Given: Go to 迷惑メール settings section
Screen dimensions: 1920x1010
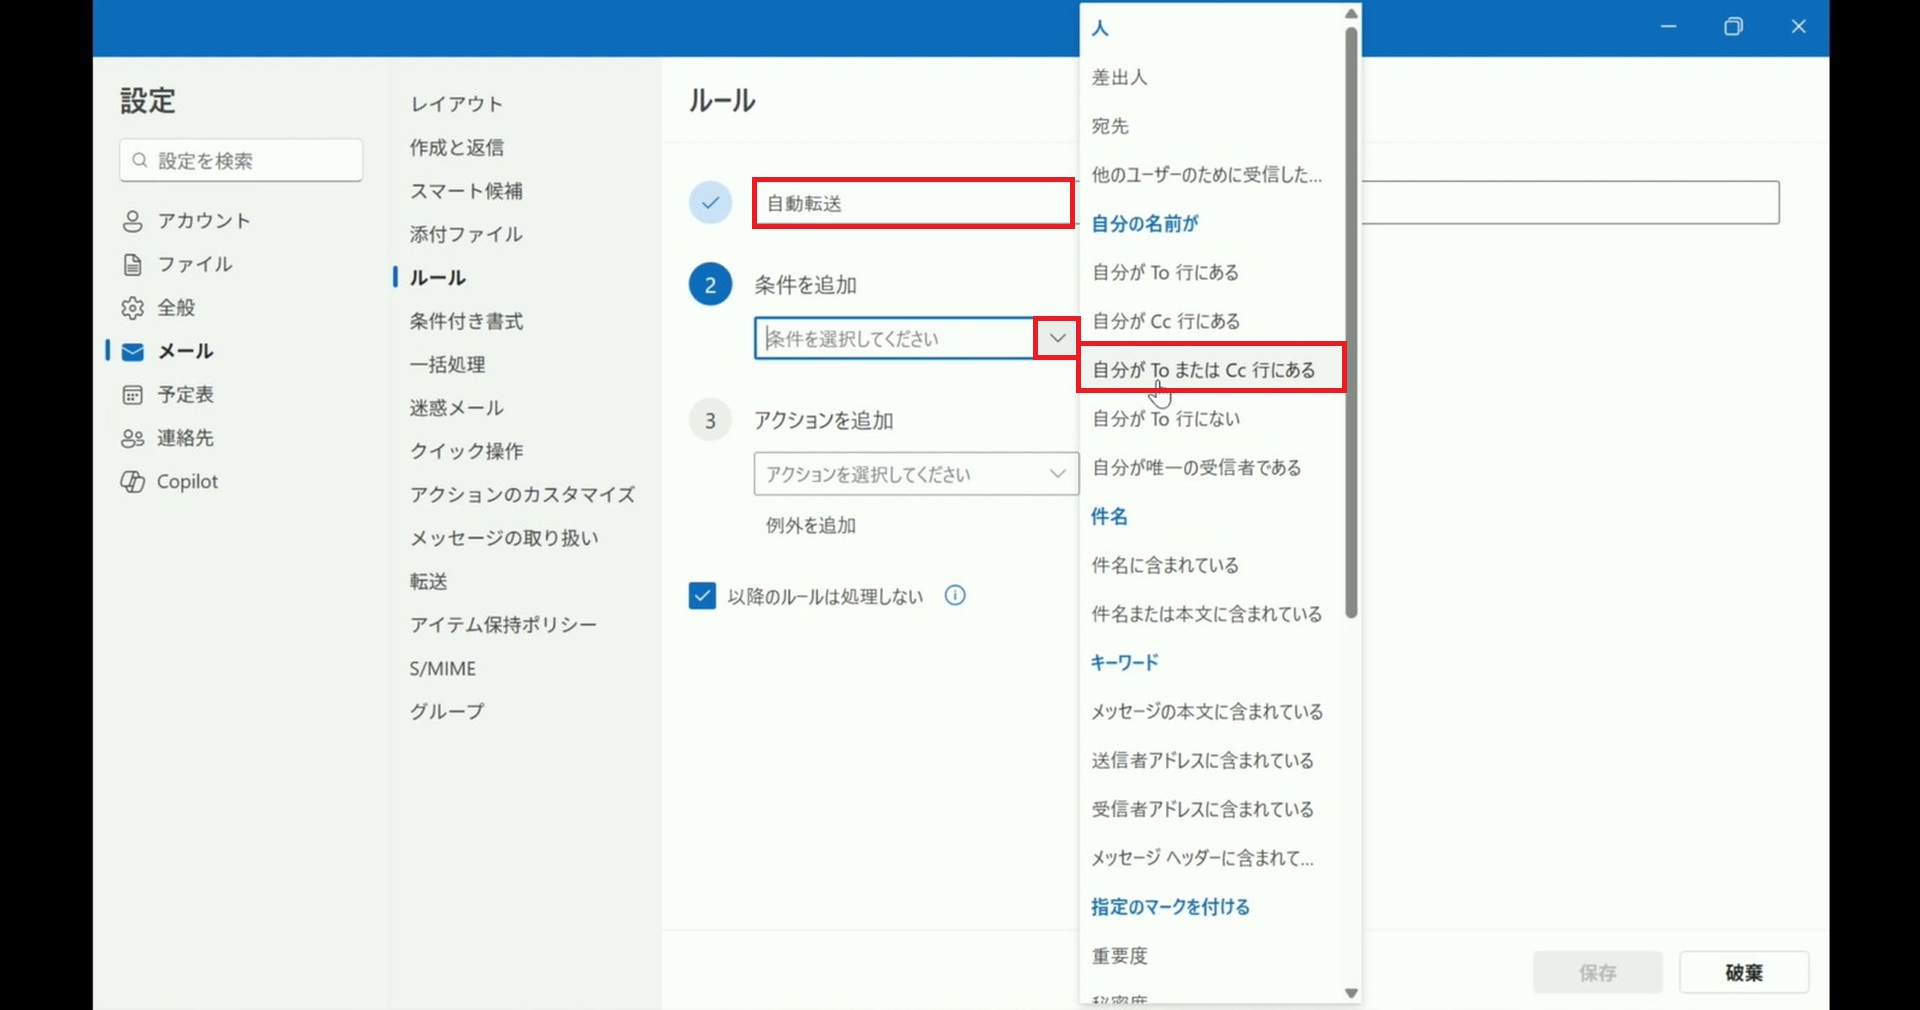Looking at the screenshot, I should tap(456, 408).
